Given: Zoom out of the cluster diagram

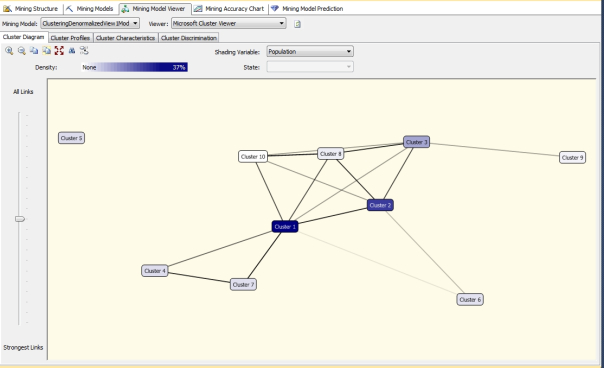Looking at the screenshot, I should (x=22, y=50).
